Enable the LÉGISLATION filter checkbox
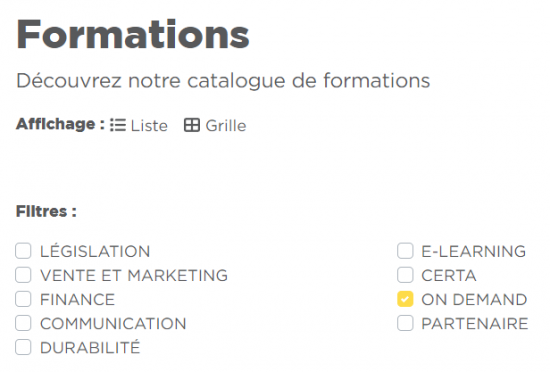The height and width of the screenshot is (372, 550). pyautogui.click(x=23, y=251)
